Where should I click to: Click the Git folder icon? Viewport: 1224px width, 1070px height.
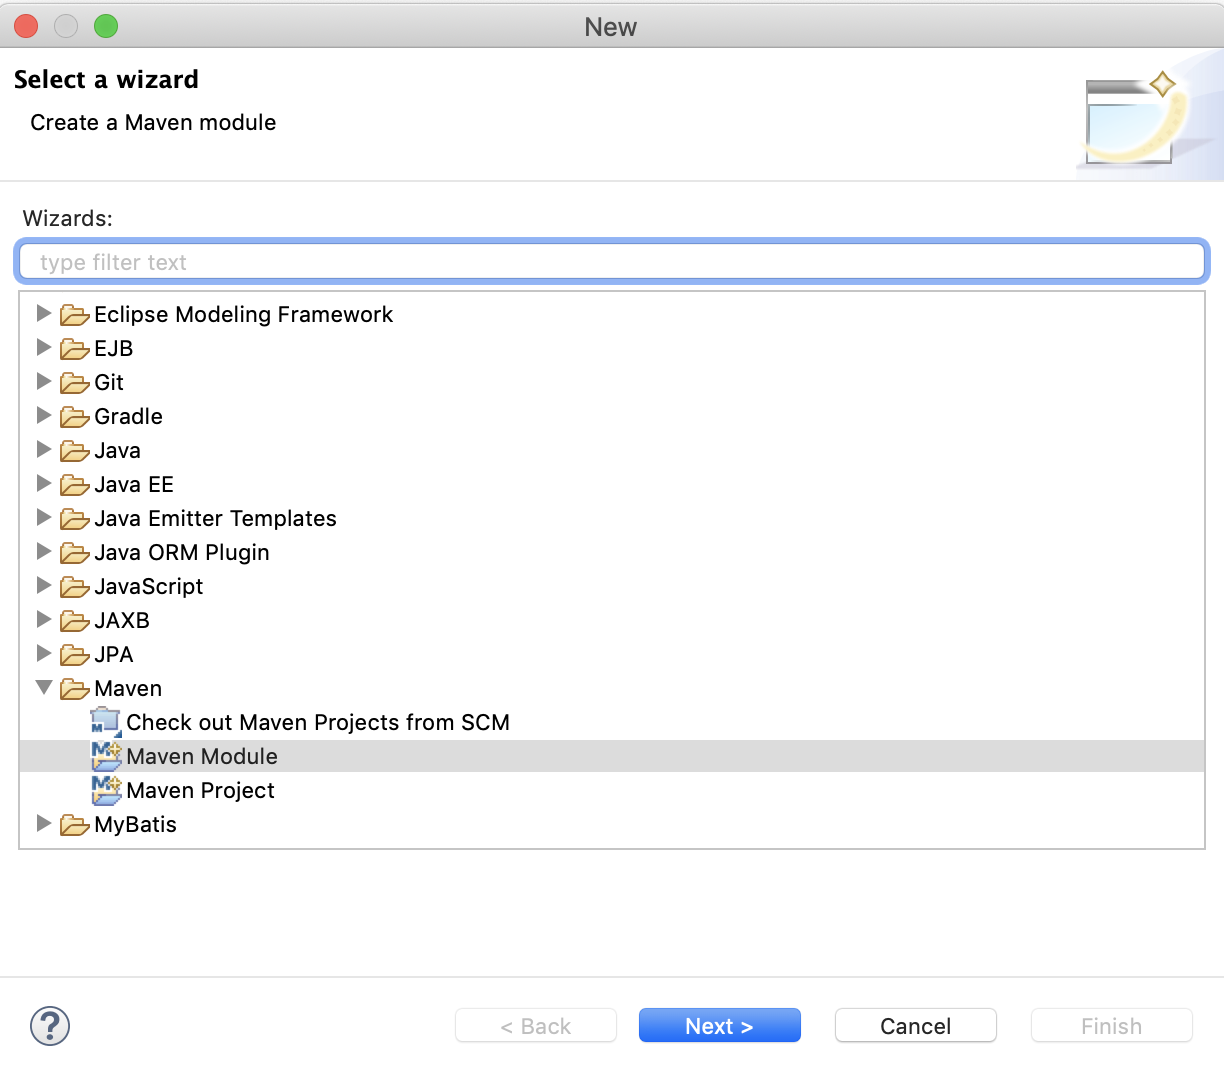click(74, 383)
